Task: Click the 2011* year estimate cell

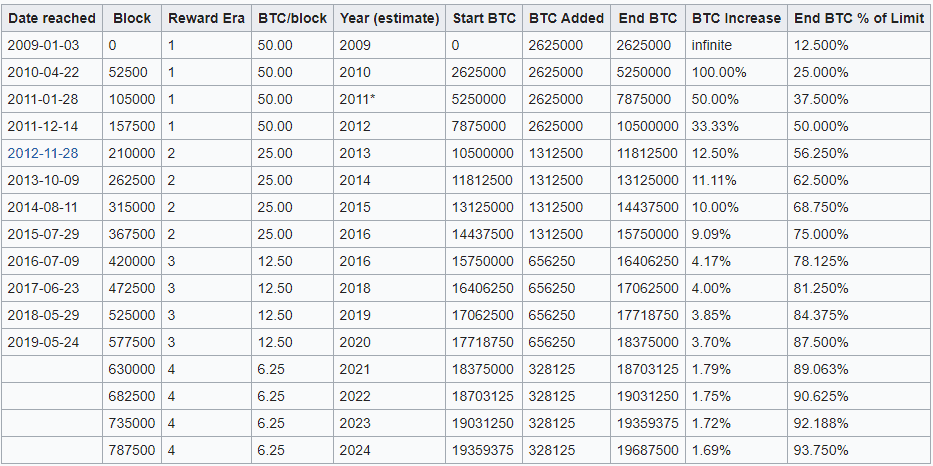Action: point(357,99)
